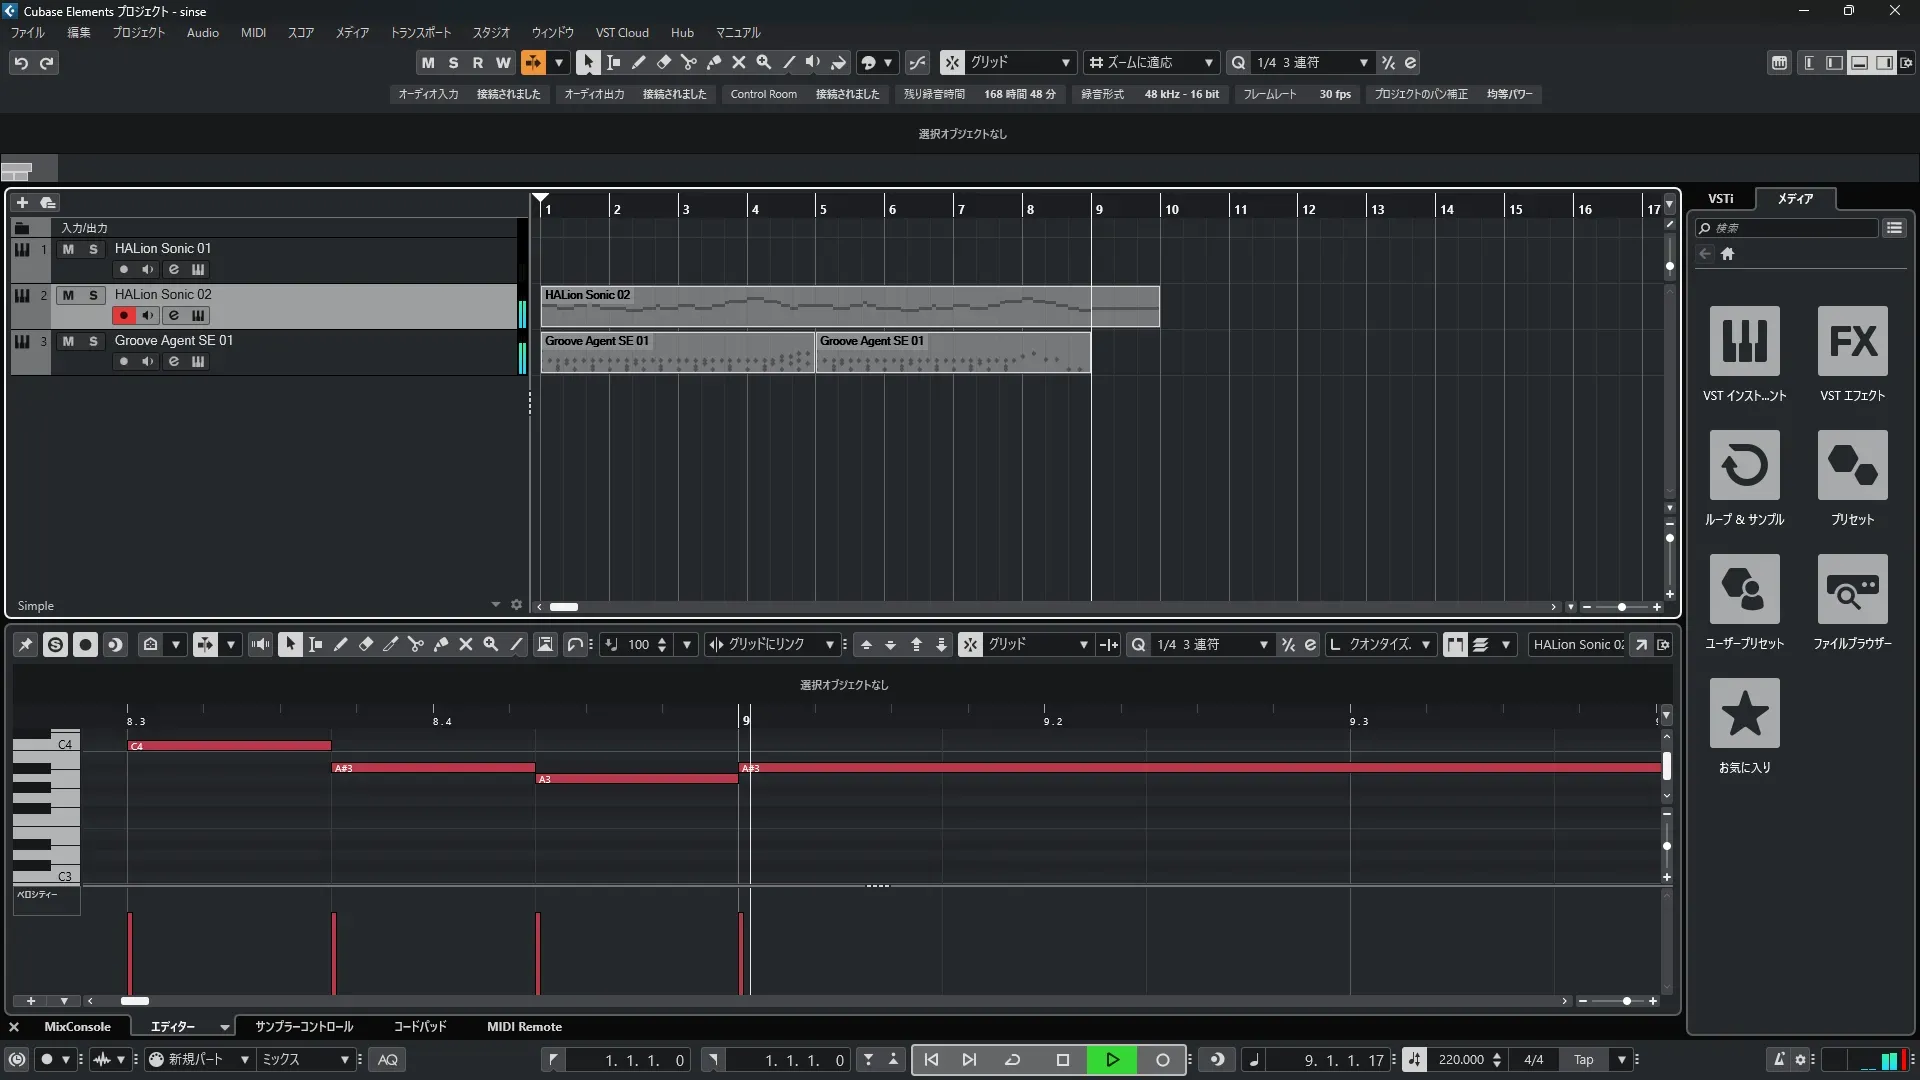The image size is (1920, 1080).
Task: Open the トランスポート menu
Action: click(420, 33)
